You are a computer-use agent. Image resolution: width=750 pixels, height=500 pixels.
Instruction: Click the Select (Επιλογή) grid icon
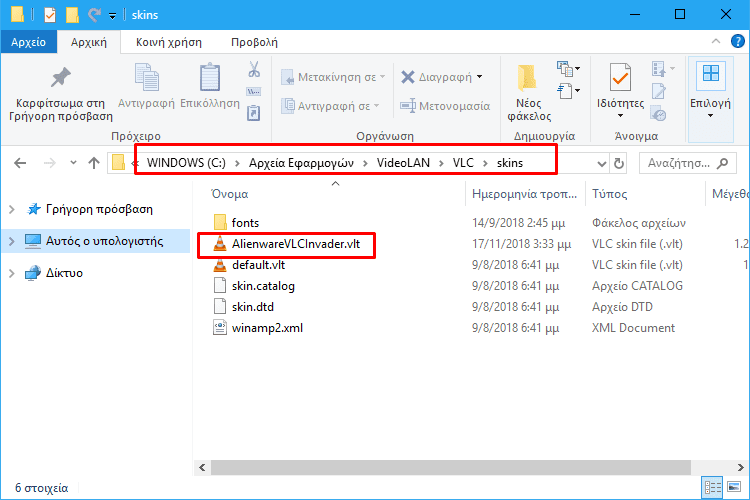click(x=710, y=74)
